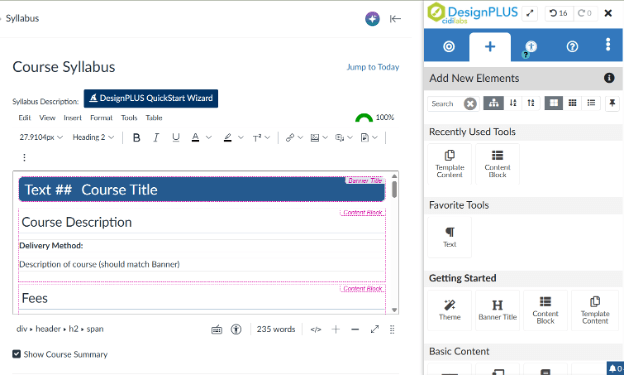Open the Tools menu in the editor
Image resolution: width=624 pixels, height=376 pixels.
click(129, 118)
